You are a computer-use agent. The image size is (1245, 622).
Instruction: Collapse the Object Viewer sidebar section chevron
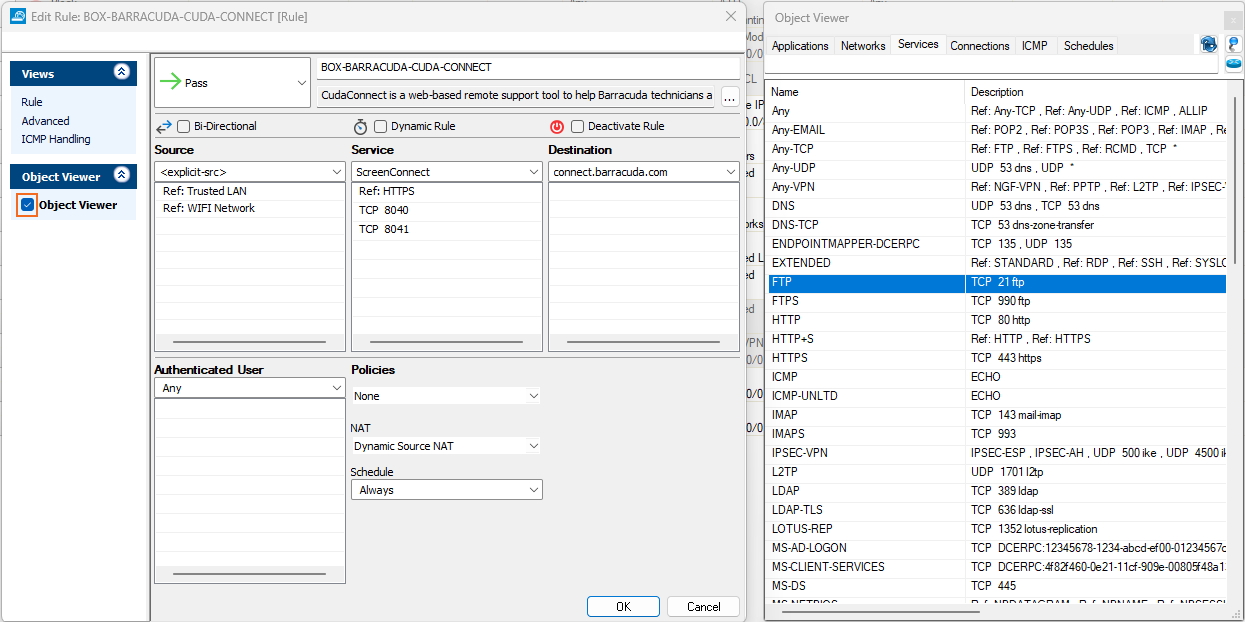click(122, 176)
